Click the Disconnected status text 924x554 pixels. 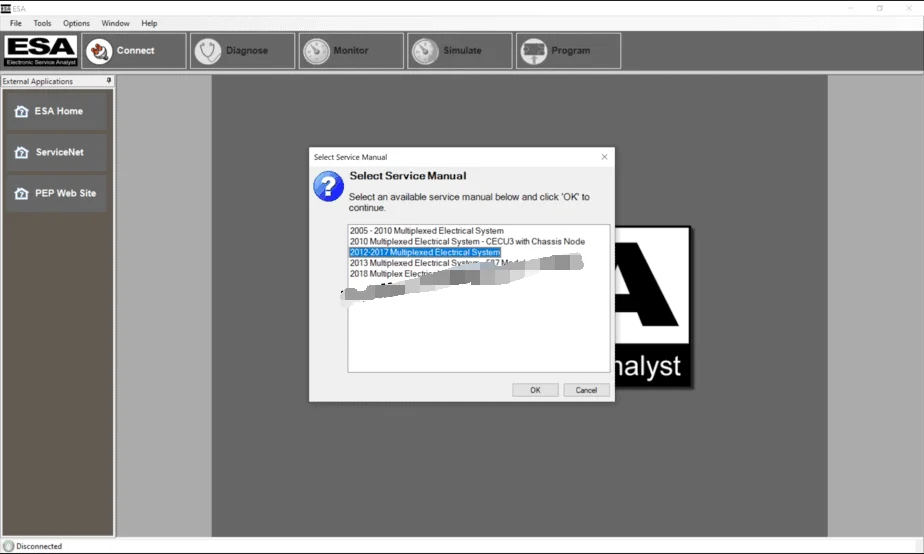(x=39, y=546)
